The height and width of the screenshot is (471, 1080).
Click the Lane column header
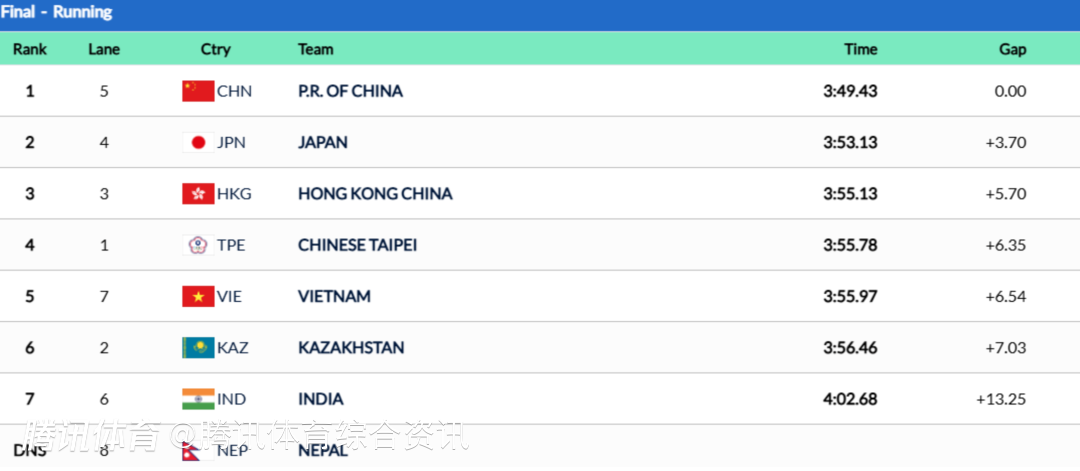click(104, 49)
